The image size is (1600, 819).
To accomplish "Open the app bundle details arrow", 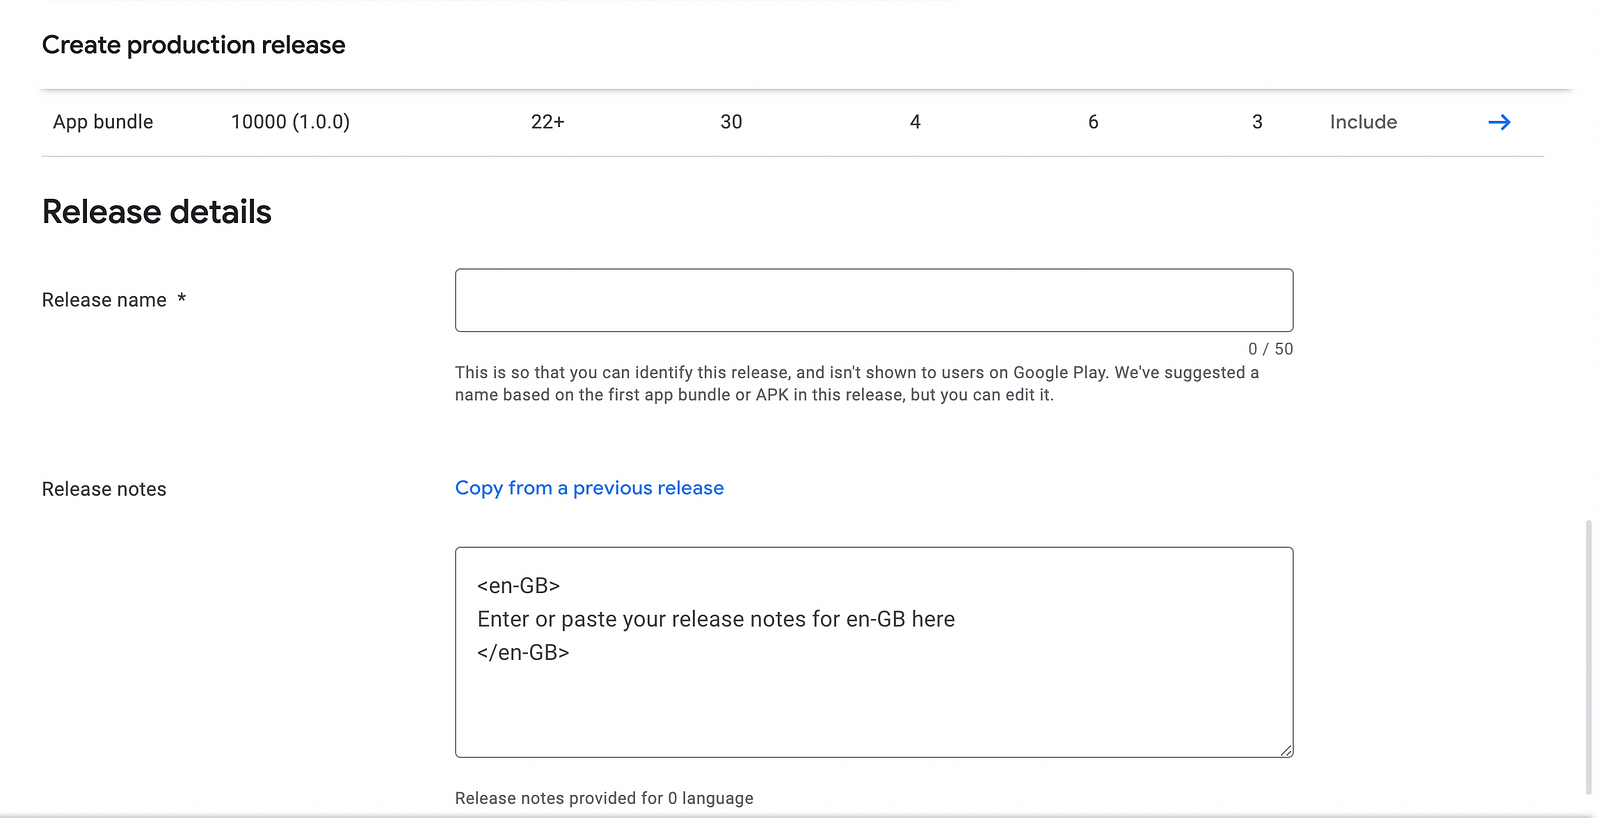I will pyautogui.click(x=1499, y=122).
